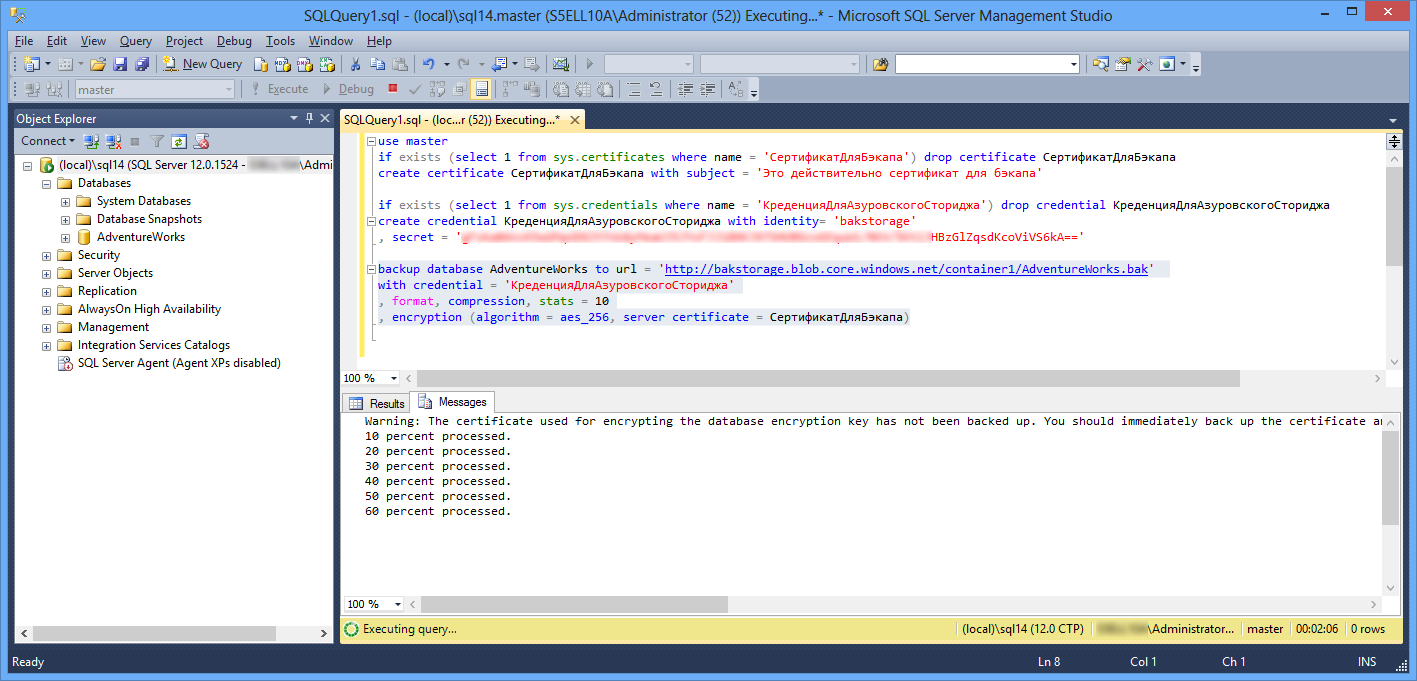Screen dimensions: 1417x681
Task: Click the Database Engine Query icon
Action: 260,64
